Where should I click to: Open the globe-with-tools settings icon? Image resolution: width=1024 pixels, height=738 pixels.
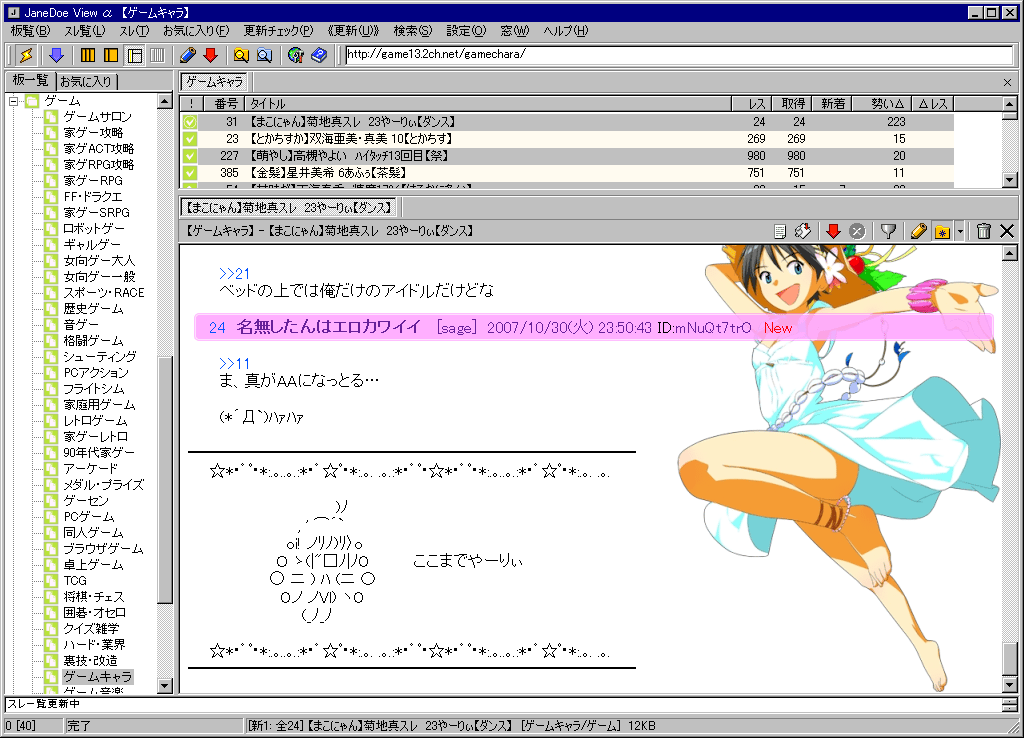296,56
